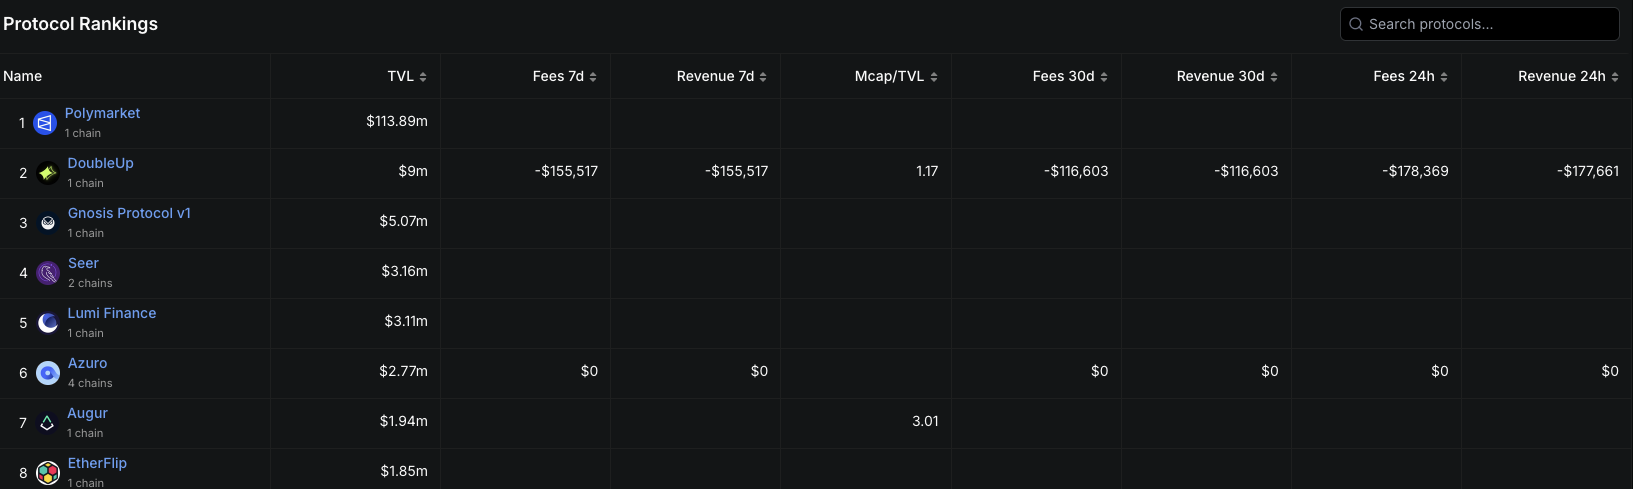Sort by Fees 30d column header
Viewport: 1633px width, 489px height.
(1070, 76)
